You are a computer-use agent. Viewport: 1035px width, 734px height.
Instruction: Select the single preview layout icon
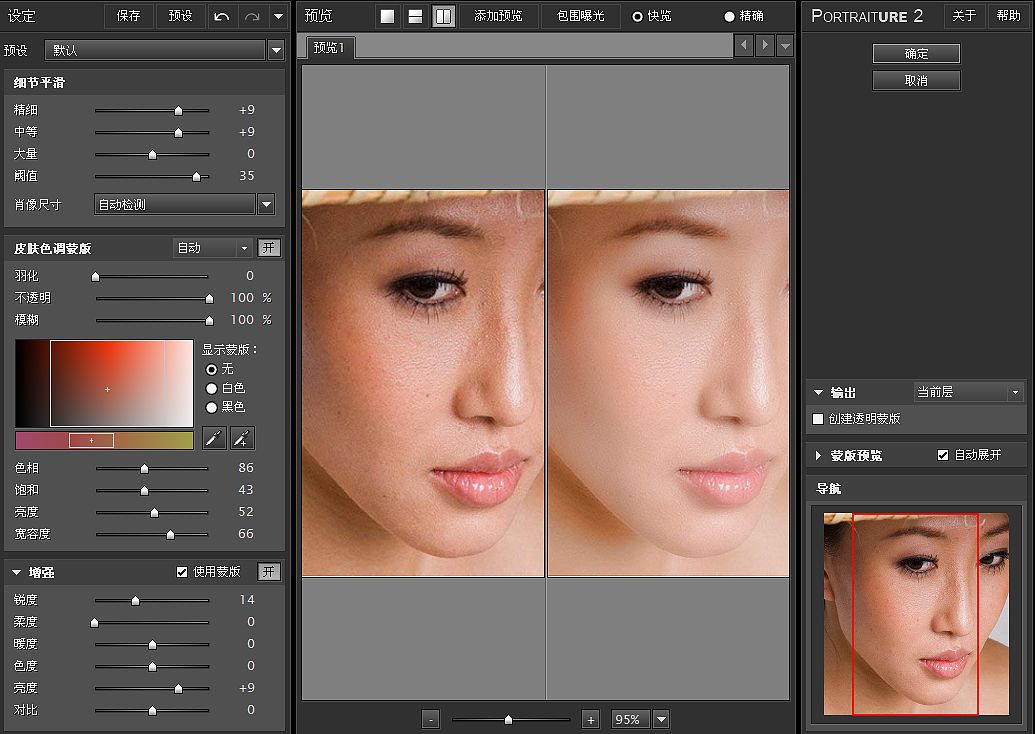pos(387,16)
